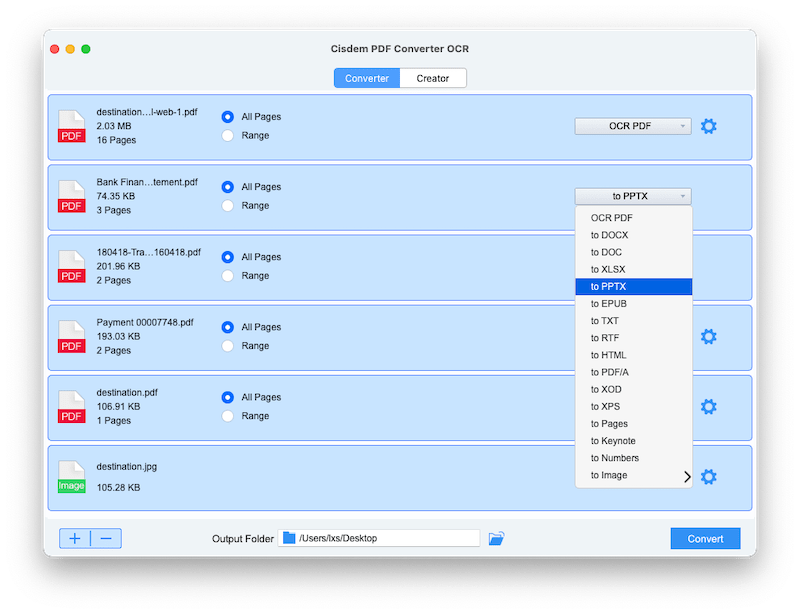800x614 pixels.
Task: Expand the to Image submenu arrow
Action: click(x=687, y=476)
